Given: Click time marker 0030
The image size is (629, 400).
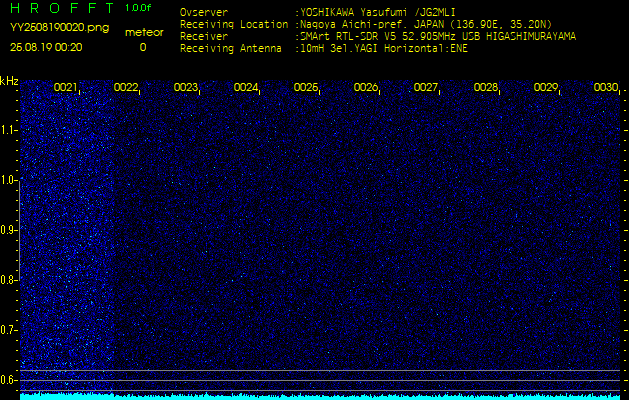Looking at the screenshot, I should (606, 87).
